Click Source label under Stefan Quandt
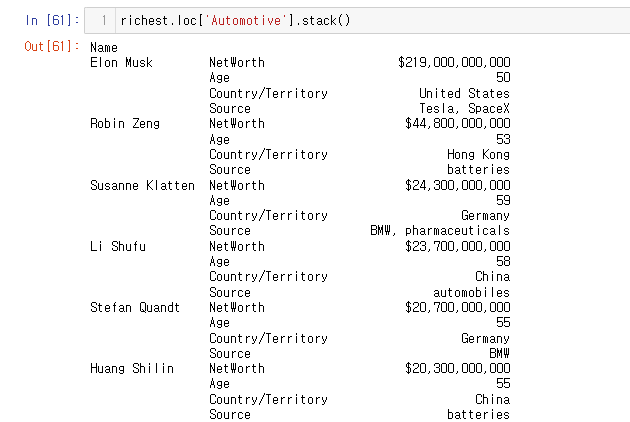 coord(230,353)
